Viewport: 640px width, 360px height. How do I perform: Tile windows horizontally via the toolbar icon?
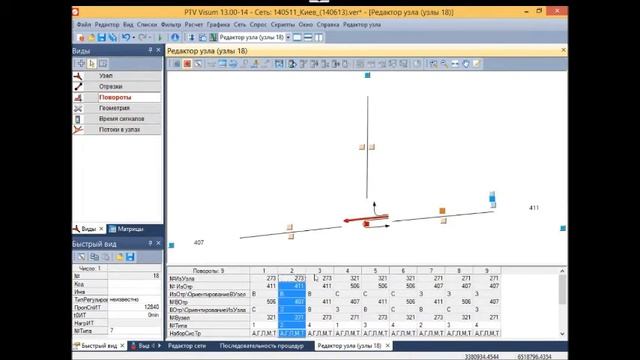click(308, 38)
